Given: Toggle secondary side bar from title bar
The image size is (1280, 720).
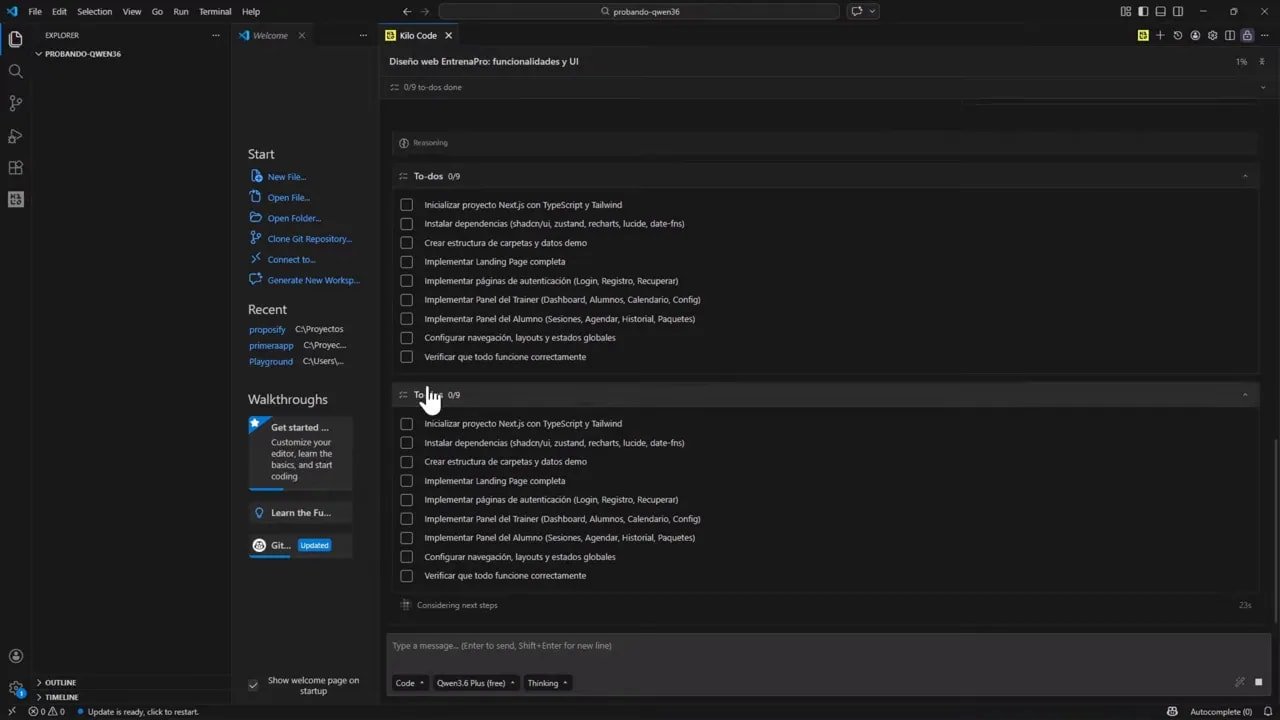Looking at the screenshot, I should [1178, 11].
